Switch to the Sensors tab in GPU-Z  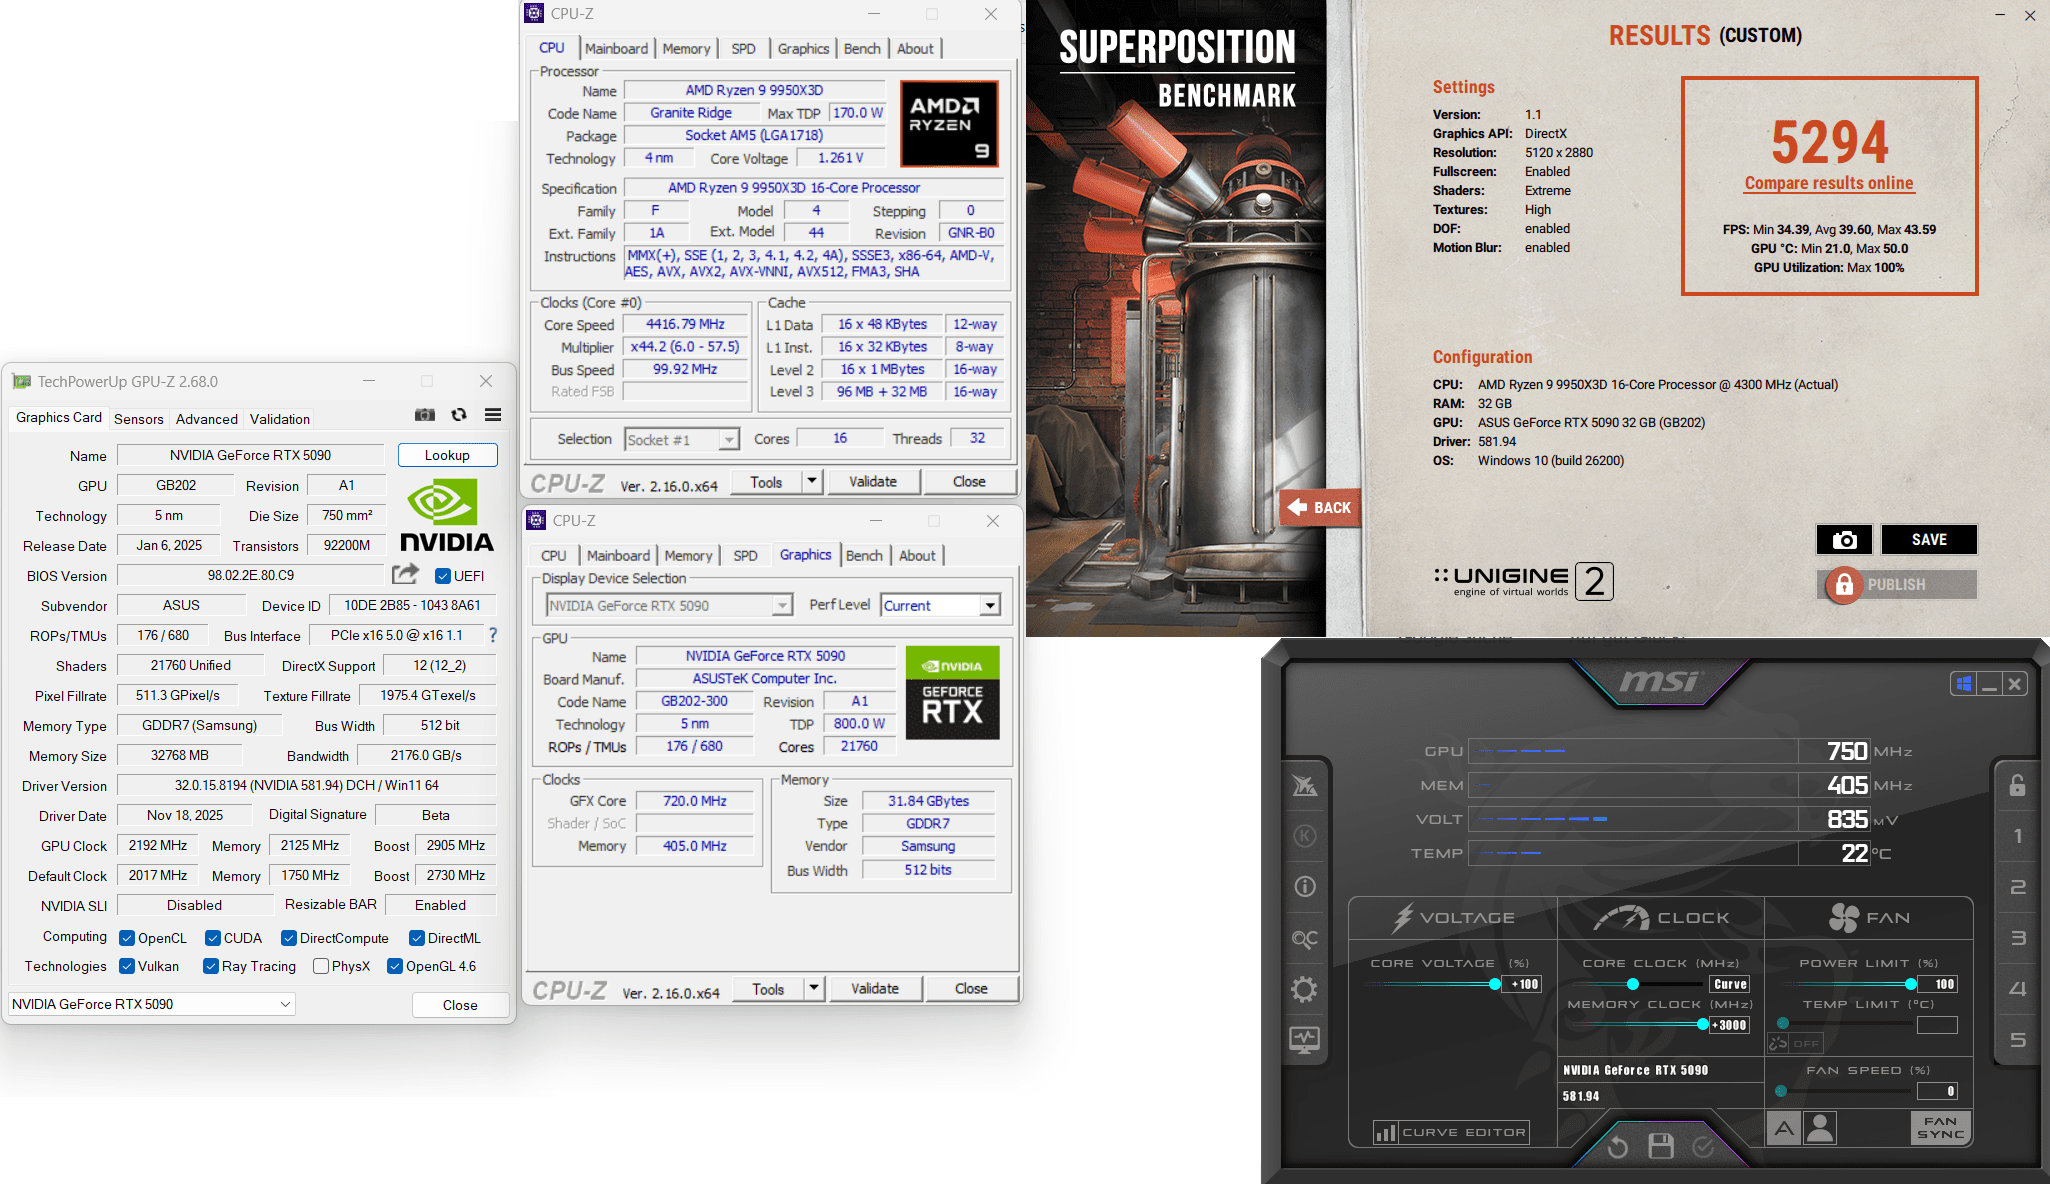click(x=138, y=419)
